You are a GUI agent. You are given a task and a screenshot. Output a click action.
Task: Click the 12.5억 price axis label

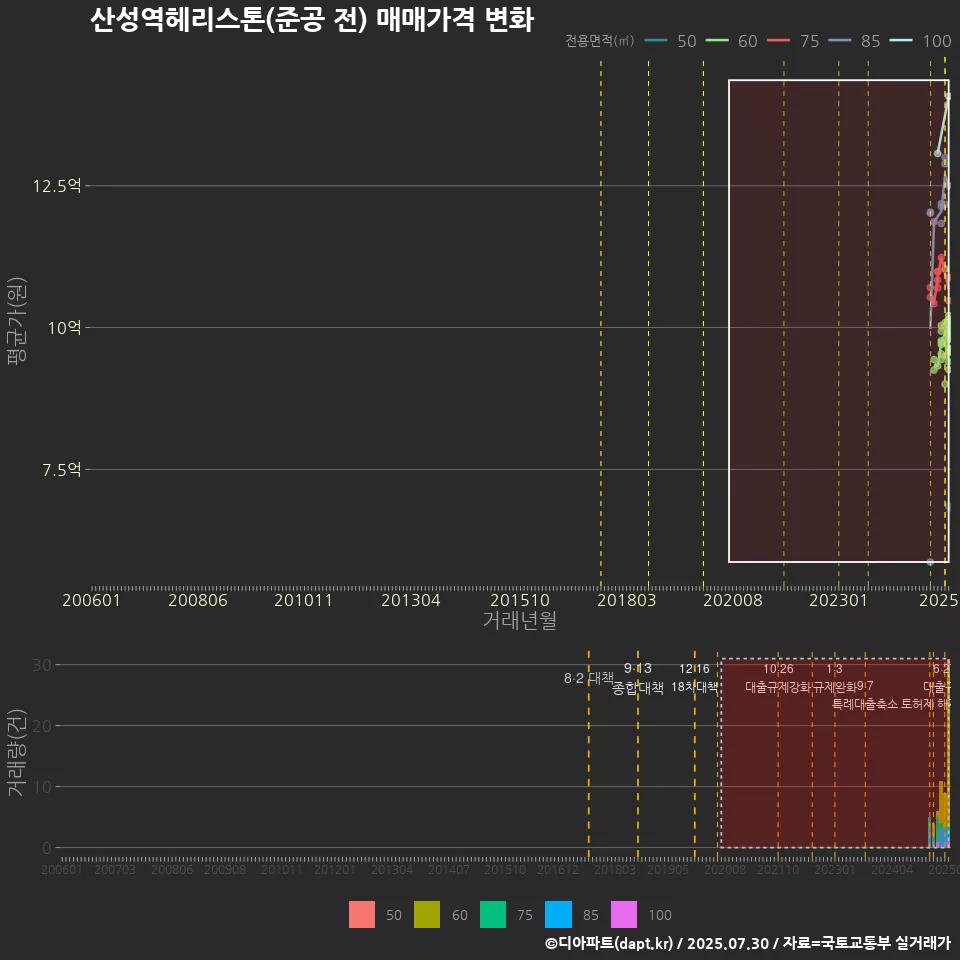click(57, 186)
